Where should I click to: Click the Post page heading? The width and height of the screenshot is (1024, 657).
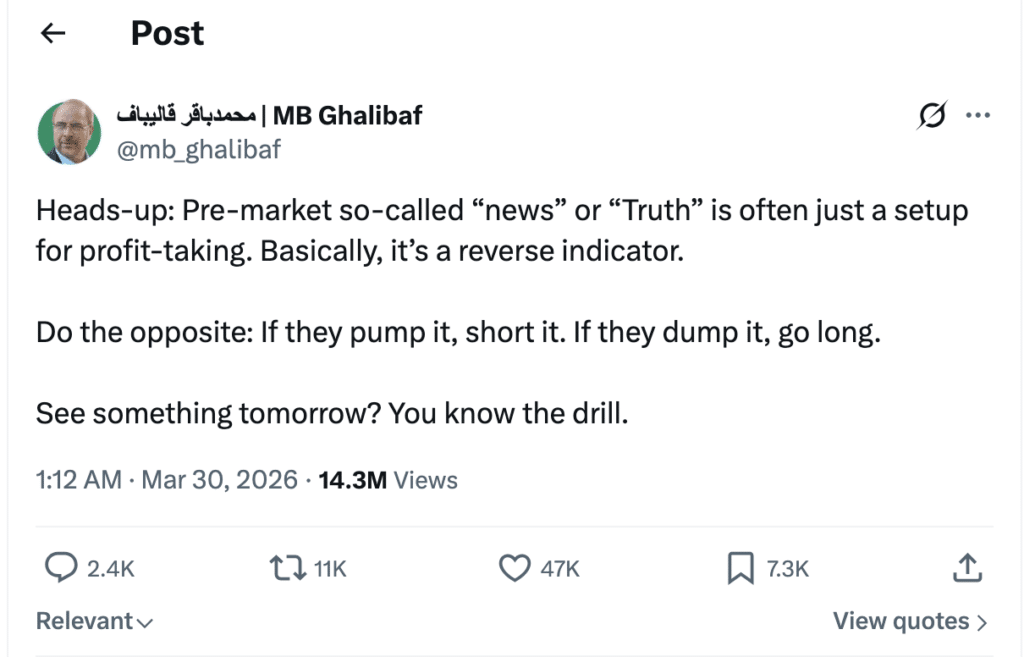[167, 34]
